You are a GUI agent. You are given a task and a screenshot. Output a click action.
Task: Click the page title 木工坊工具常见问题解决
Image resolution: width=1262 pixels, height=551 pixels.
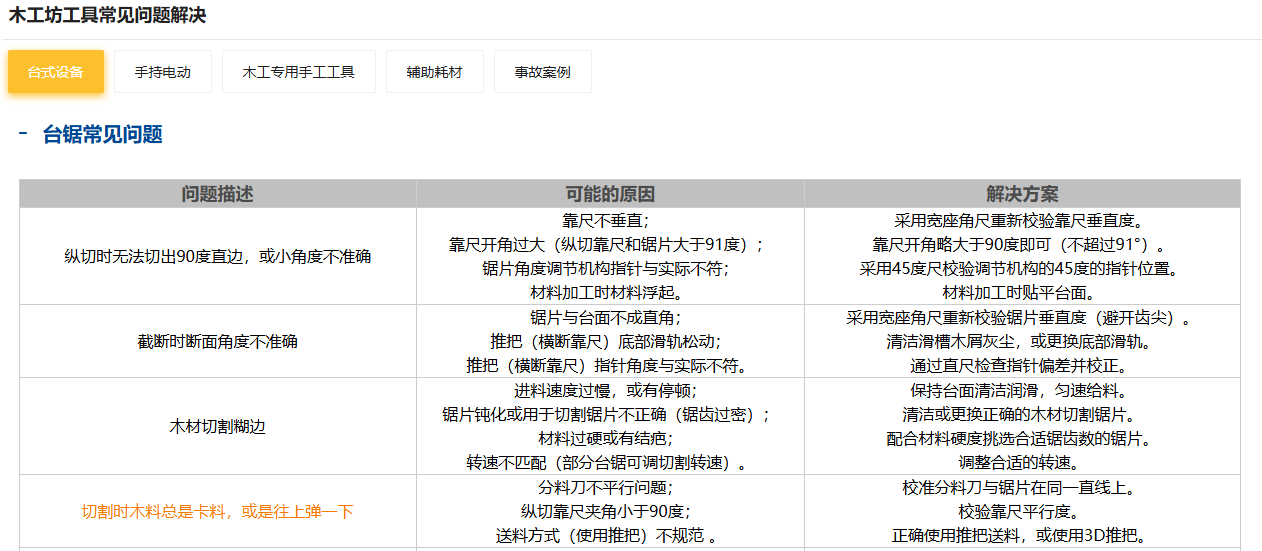click(108, 16)
